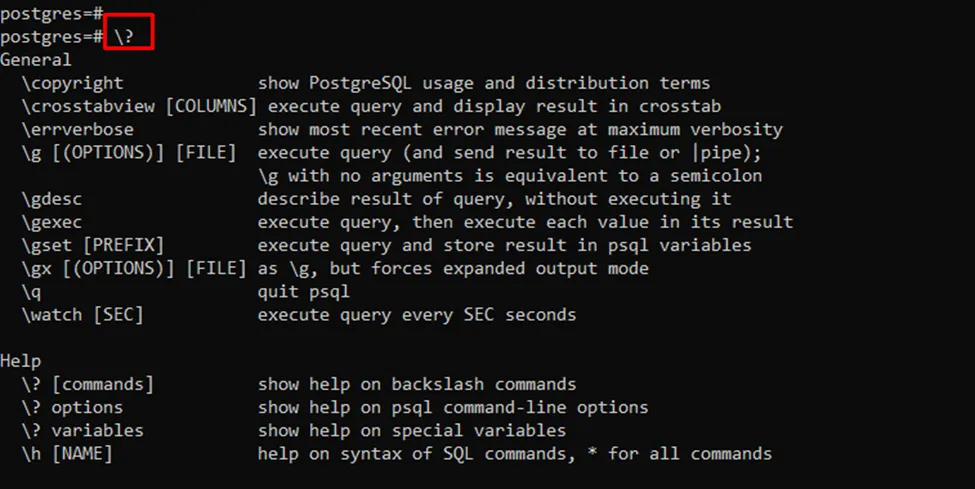Click the \errverbose command entry

77,129
